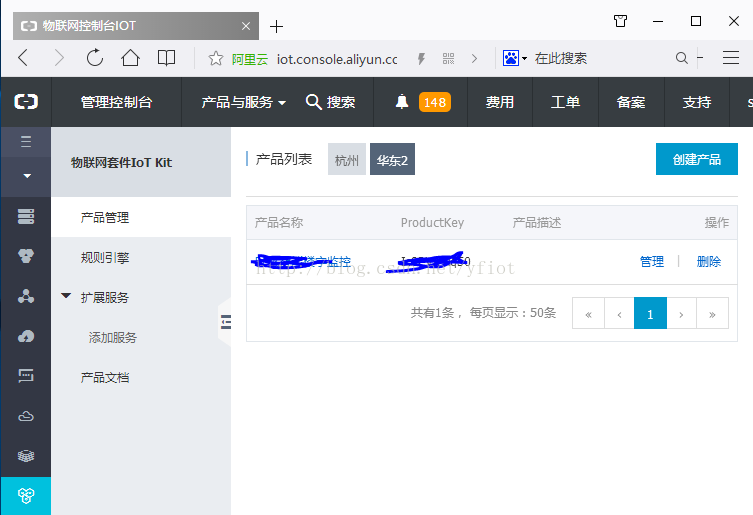Toggle the left rail list menu icon

pos(26,142)
